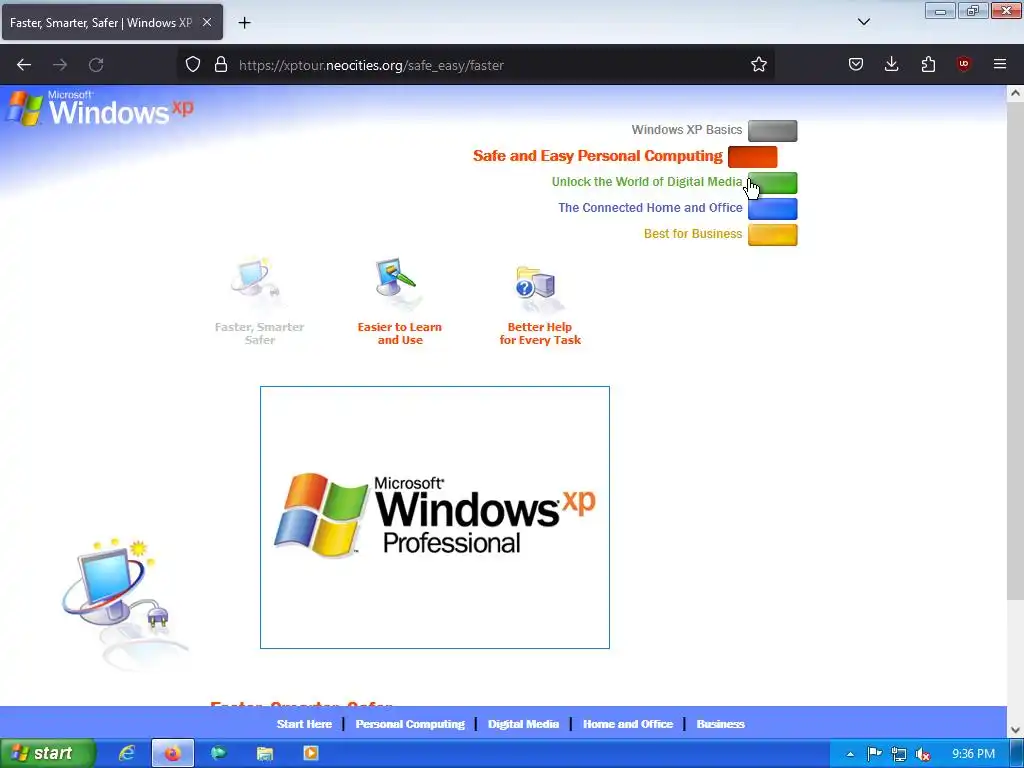Launch Internet Explorer from the taskbar
The width and height of the screenshot is (1024, 768).
click(x=126, y=753)
